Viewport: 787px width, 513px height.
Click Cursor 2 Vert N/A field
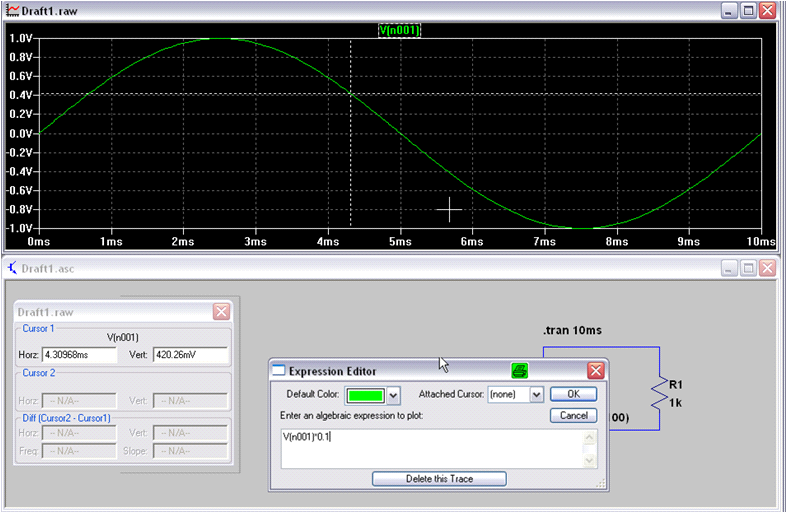click(190, 401)
